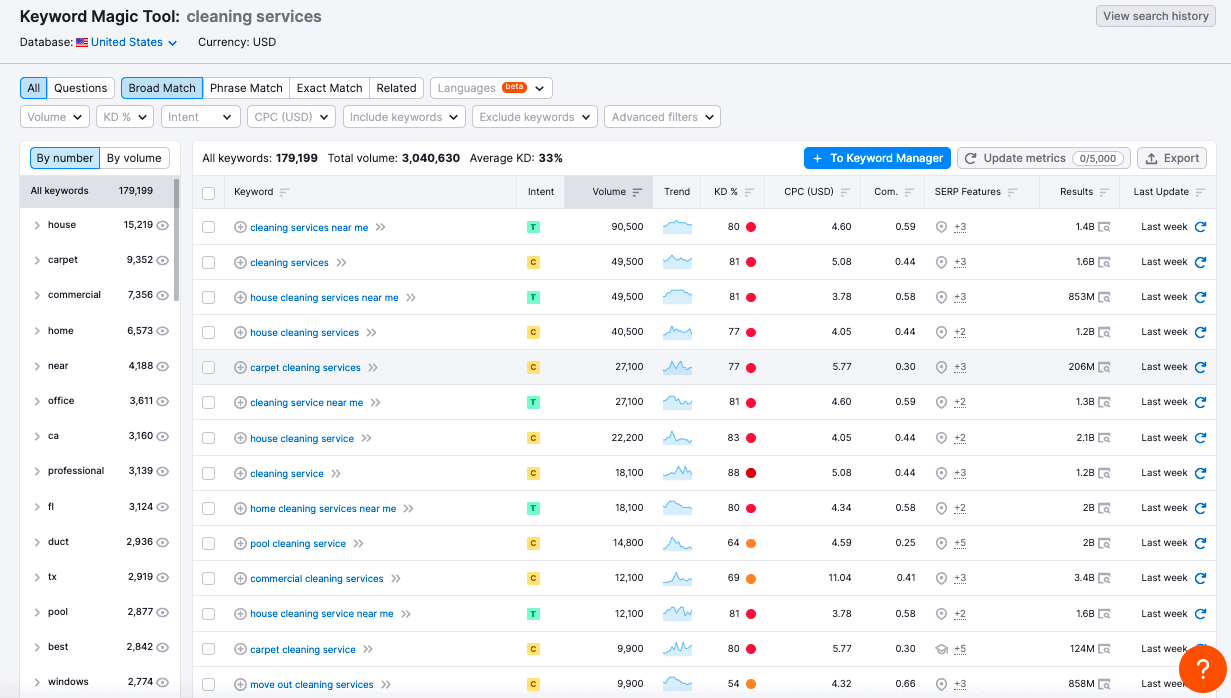1231x698 pixels.
Task: Open the Intent filter control
Action: point(200,116)
